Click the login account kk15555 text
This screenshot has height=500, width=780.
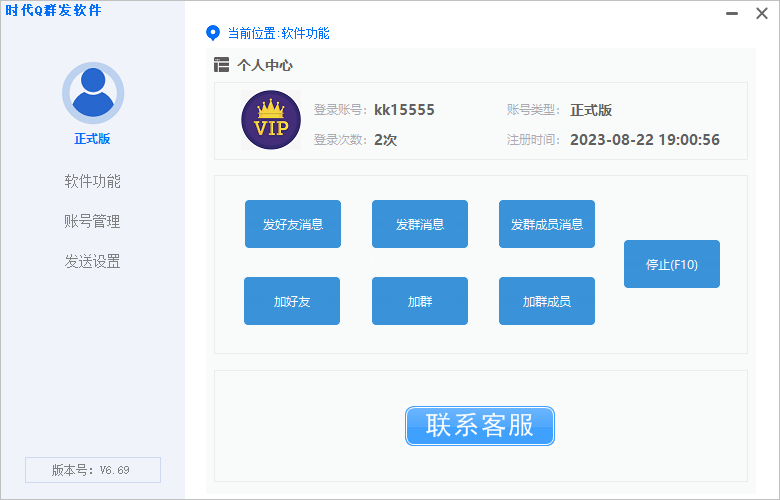tap(404, 110)
